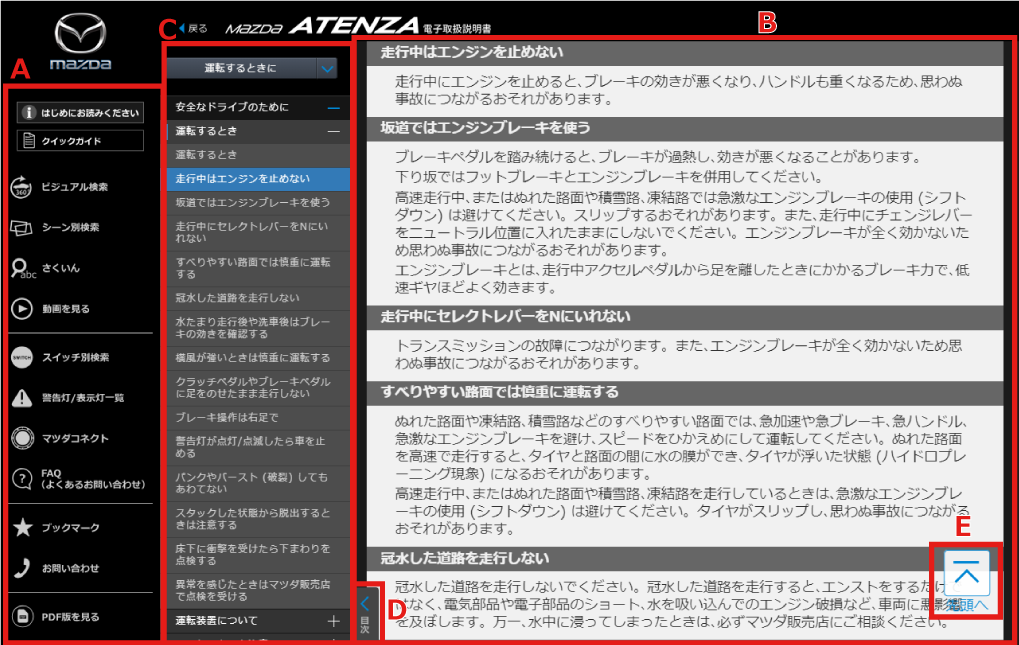
Task: Click the クイックガイド button
Action: [81, 141]
